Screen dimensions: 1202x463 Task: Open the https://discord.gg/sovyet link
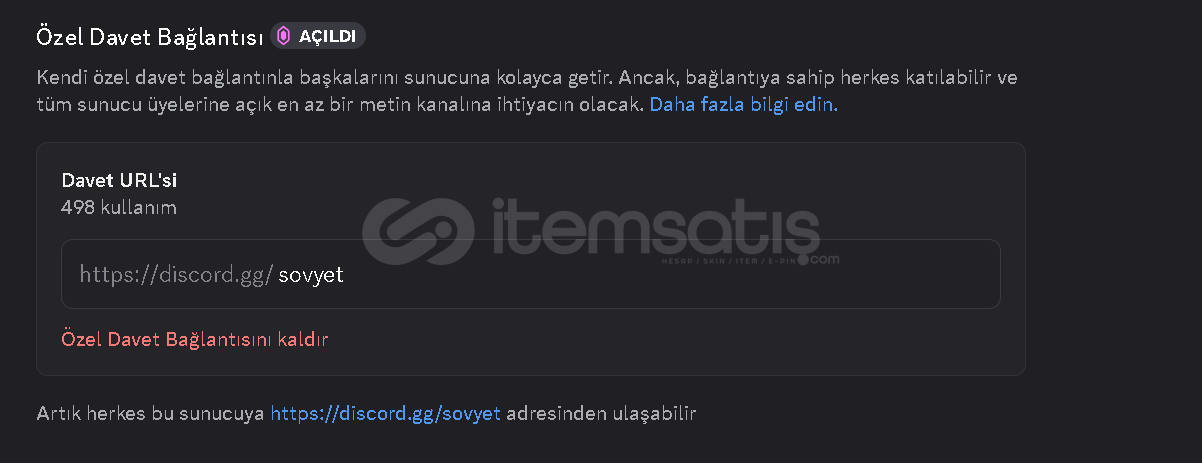pyautogui.click(x=385, y=412)
